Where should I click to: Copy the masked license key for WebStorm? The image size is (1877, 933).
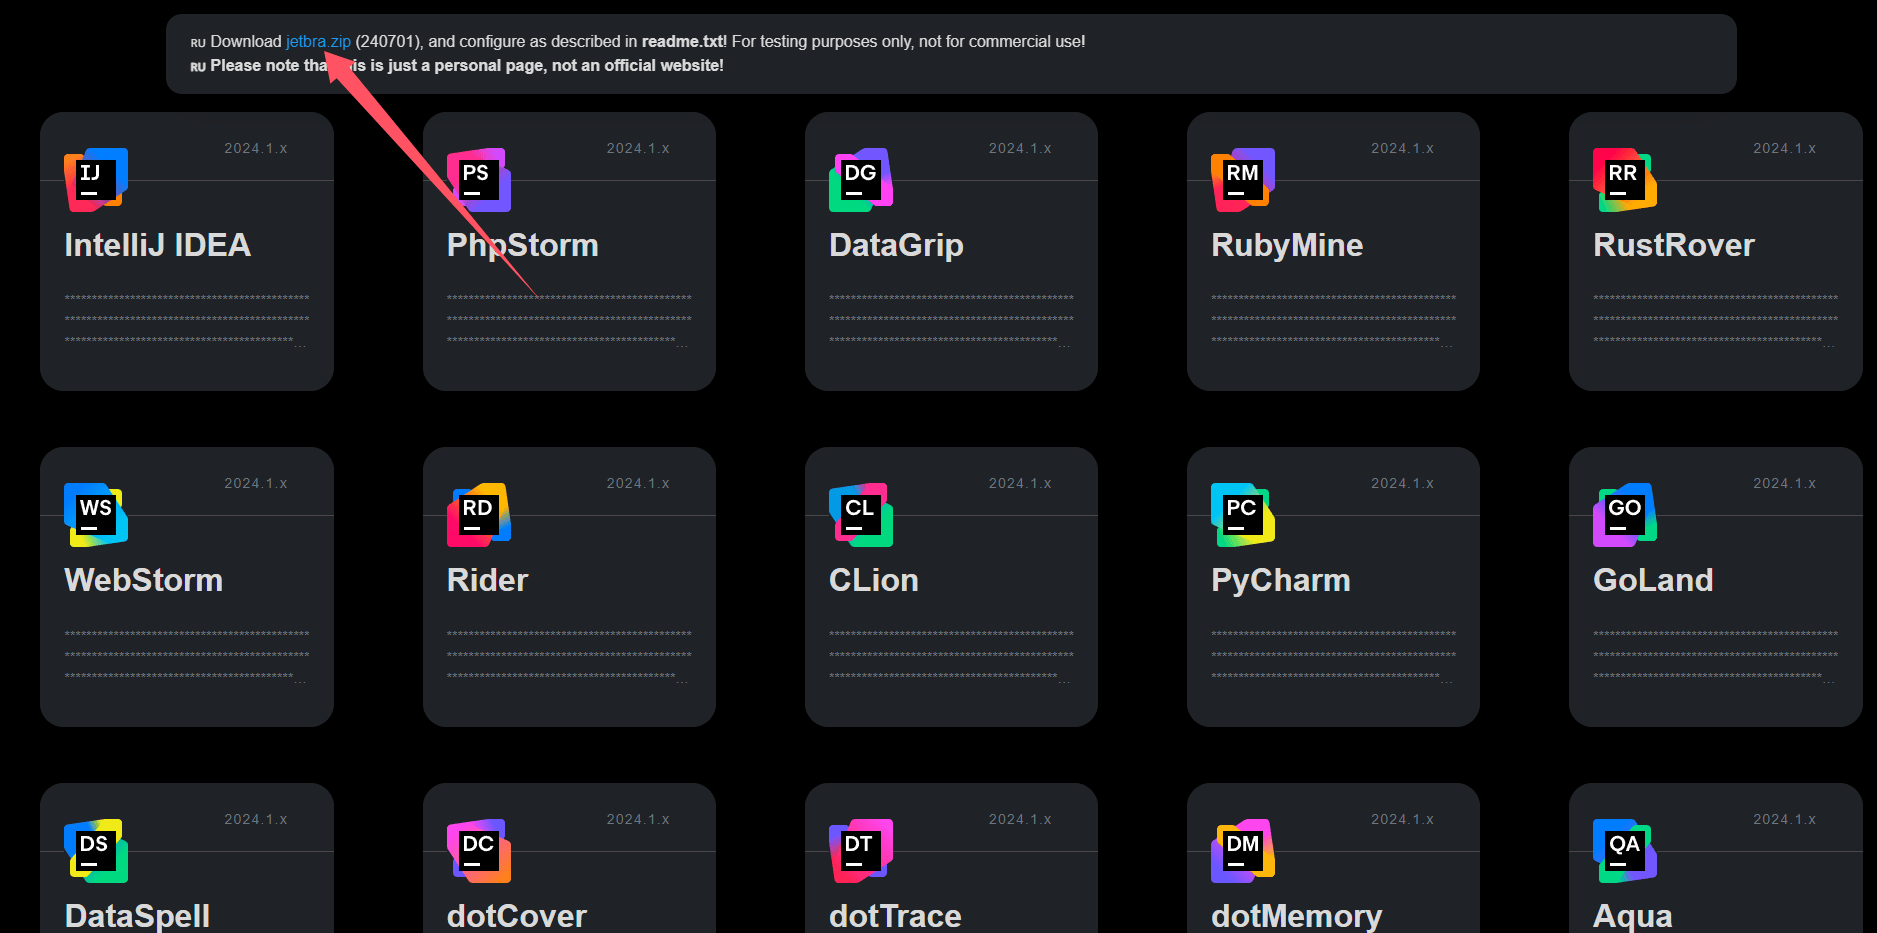pos(187,655)
